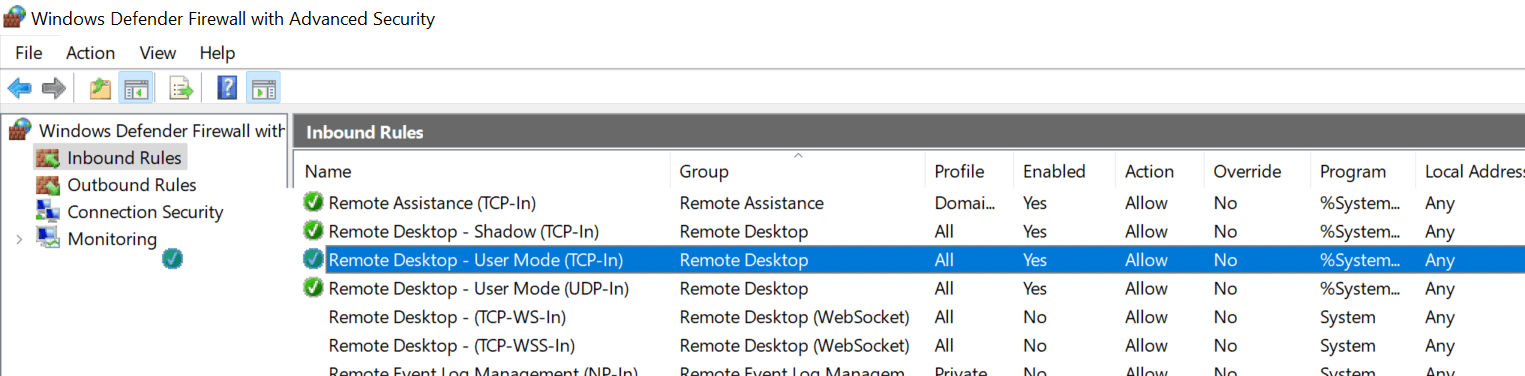Click green check icon of Remote Assistance (TCP-In)
Screen dimensions: 1525x376
(314, 203)
